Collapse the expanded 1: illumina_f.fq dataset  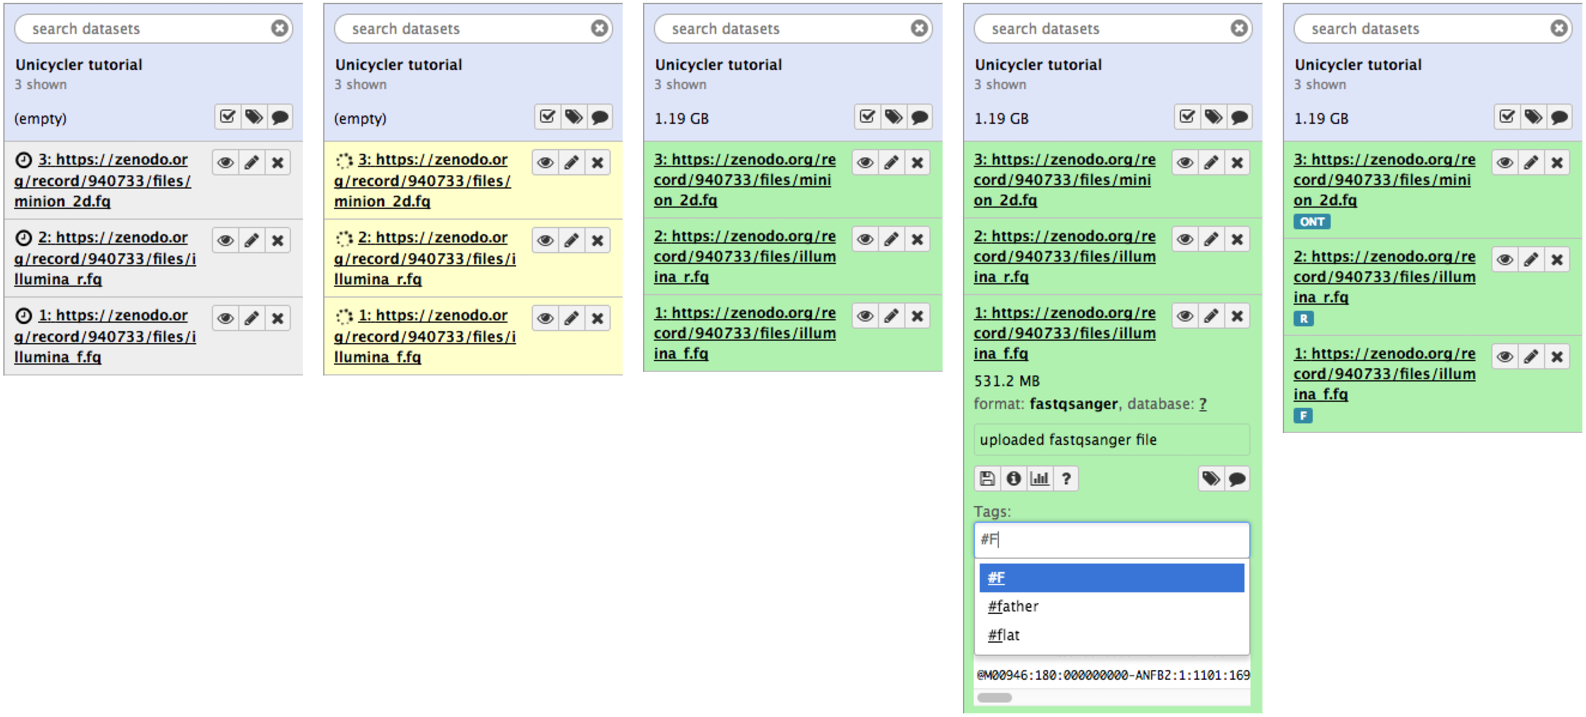[1065, 333]
